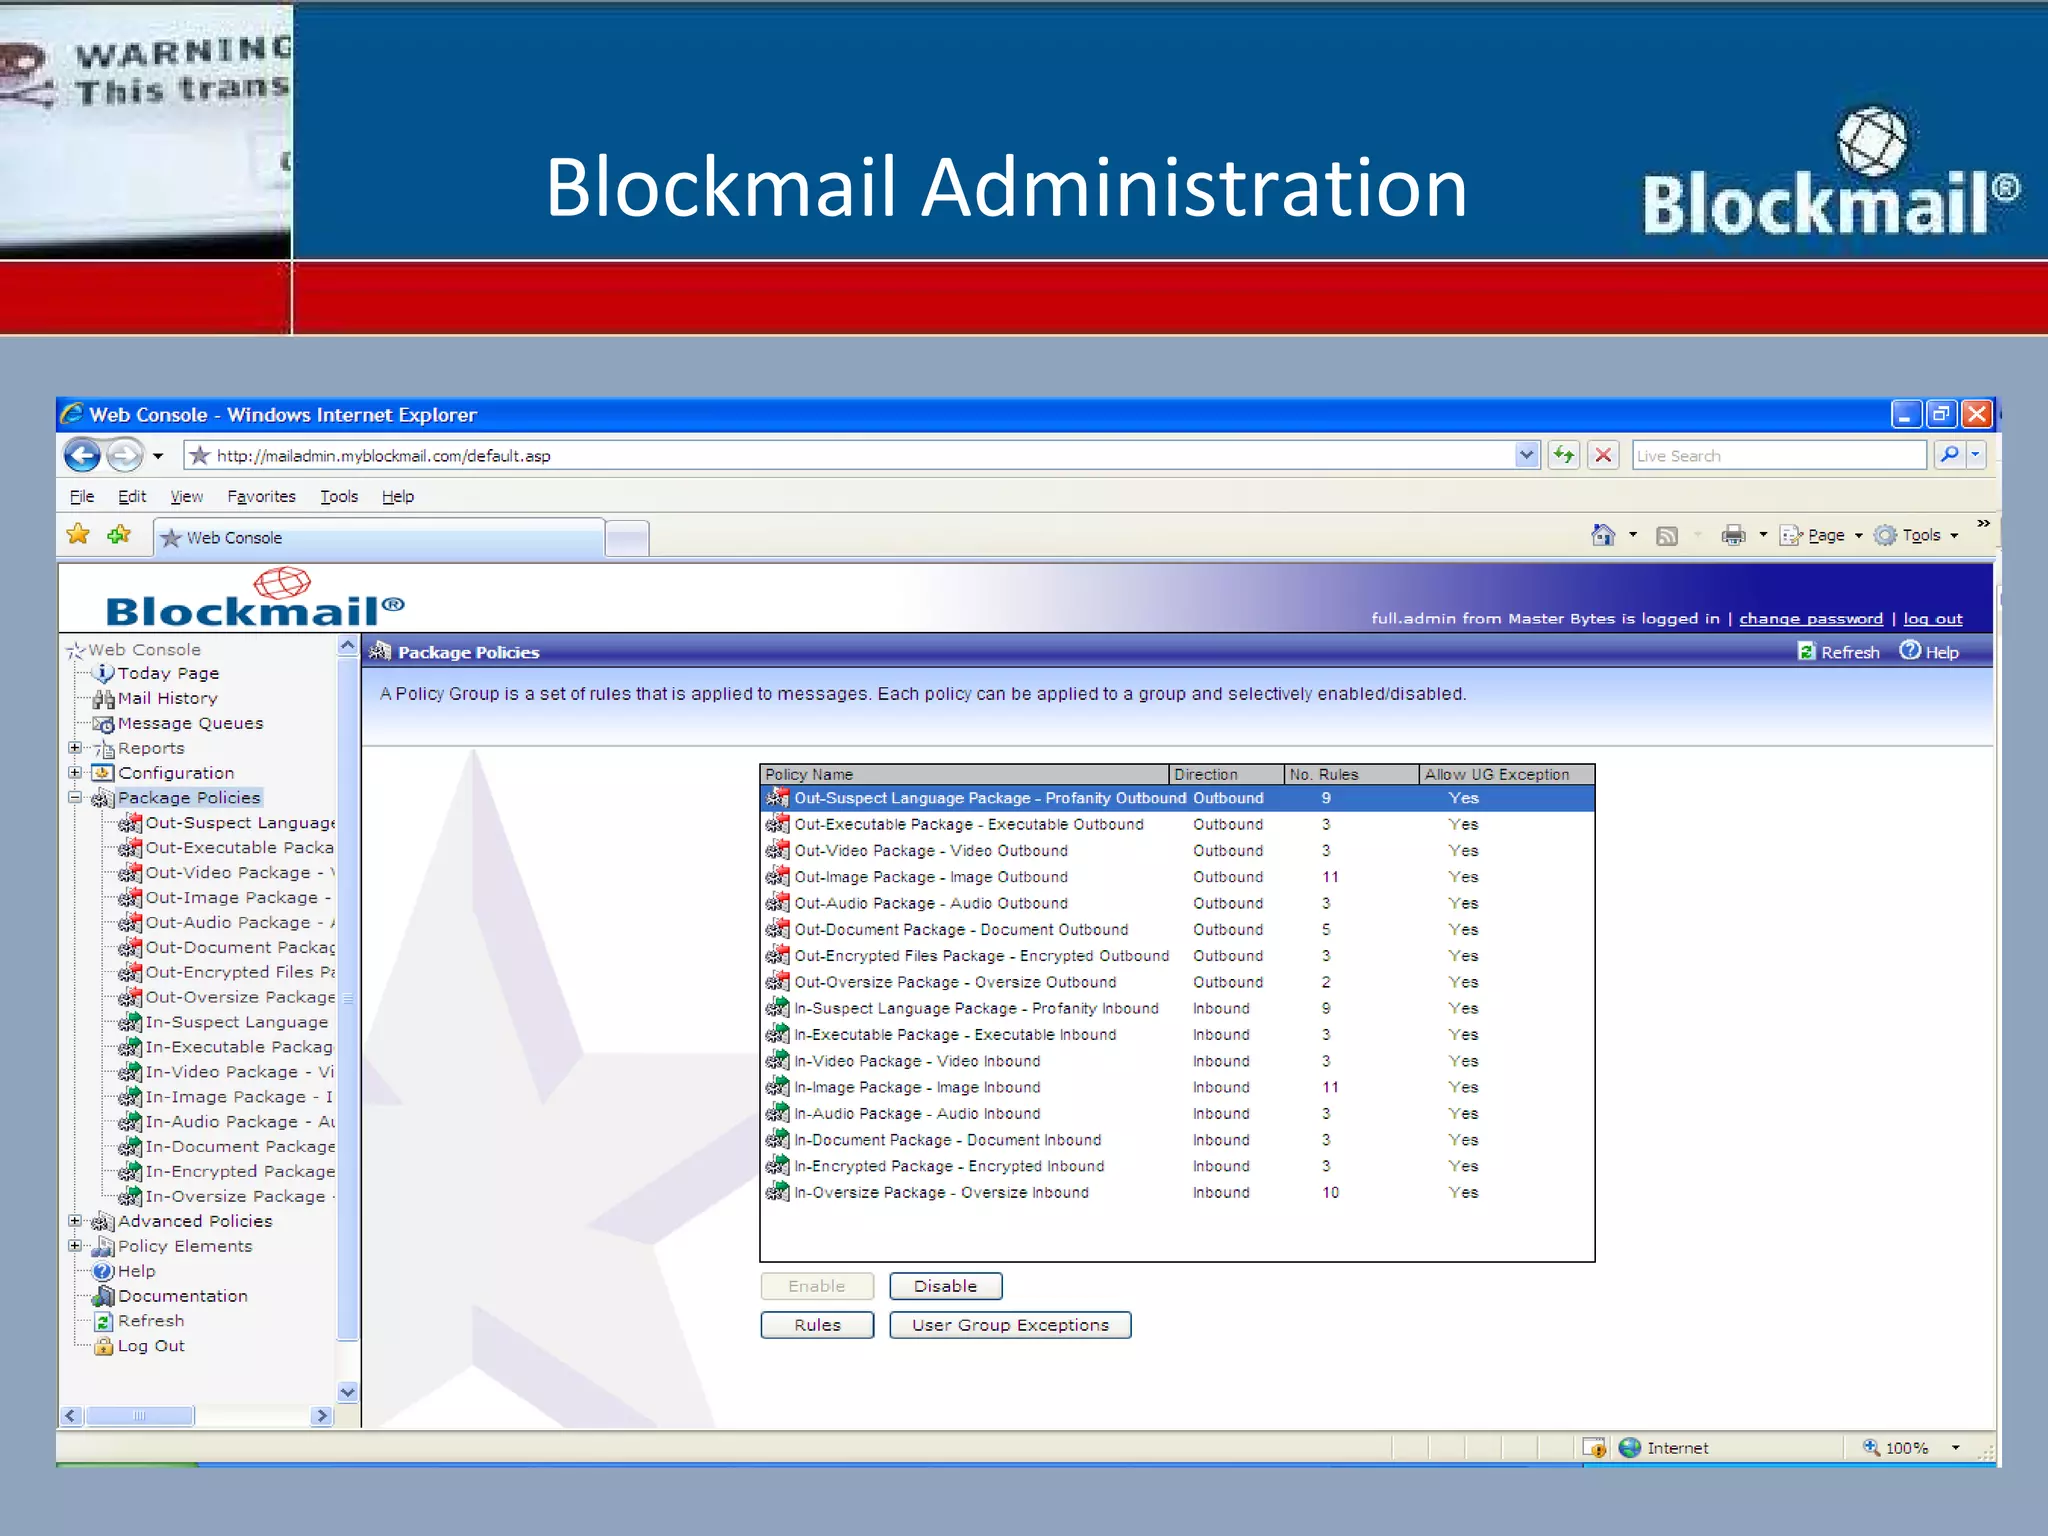This screenshot has width=2048, height=1536.
Task: Open the File menu
Action: [x=82, y=496]
